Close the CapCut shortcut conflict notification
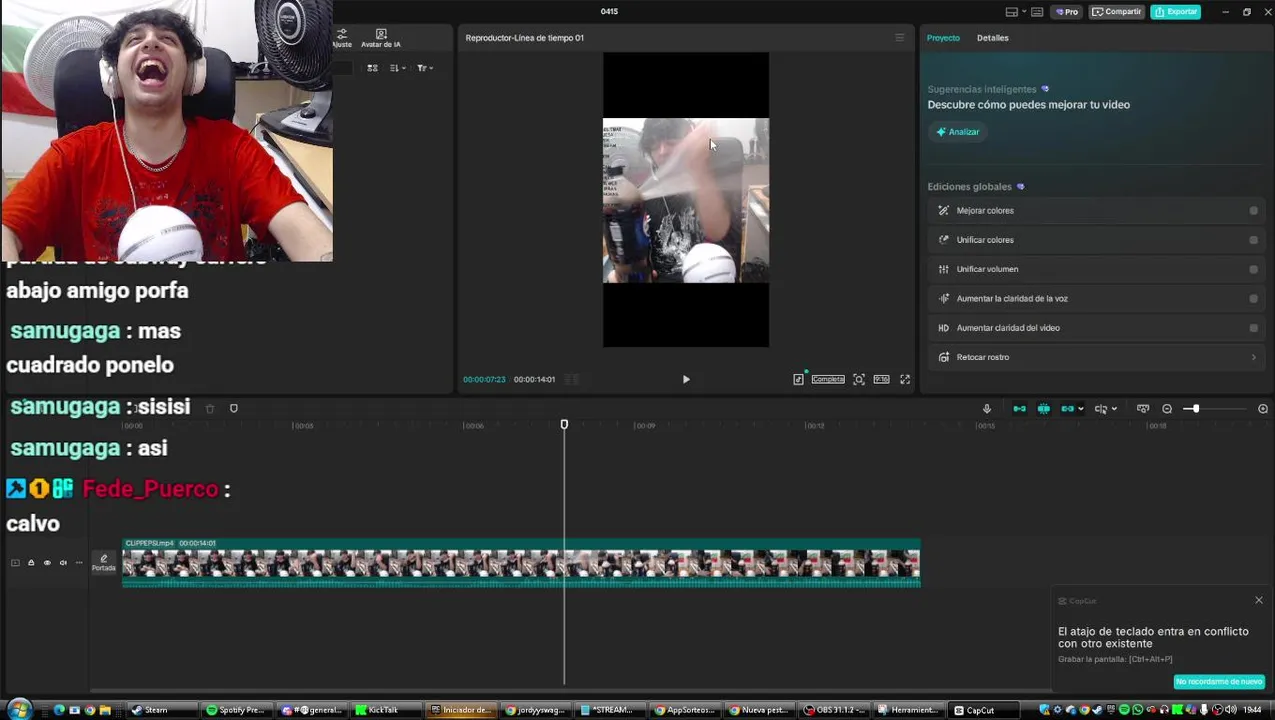Image resolution: width=1275 pixels, height=720 pixels. 1259,600
